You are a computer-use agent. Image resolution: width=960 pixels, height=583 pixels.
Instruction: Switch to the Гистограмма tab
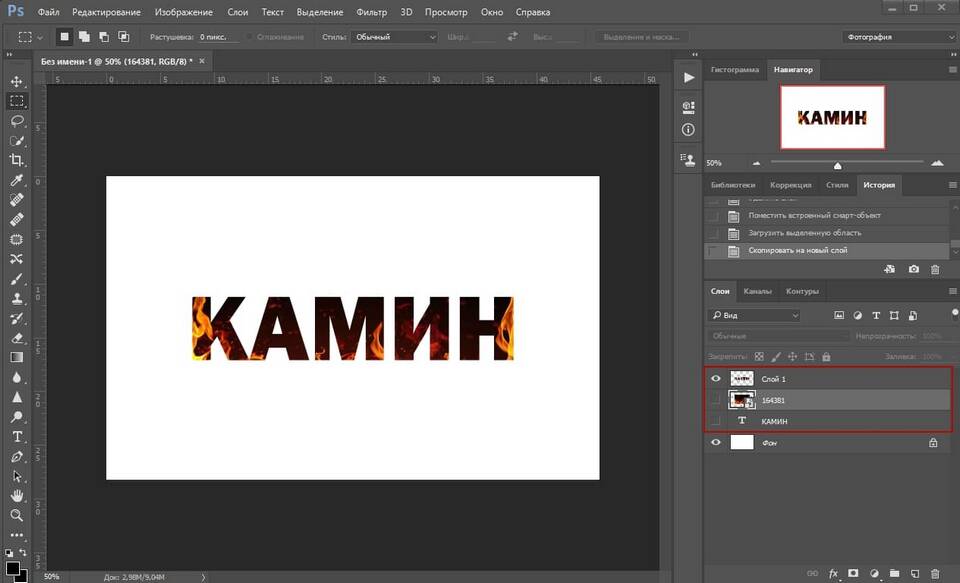[735, 69]
